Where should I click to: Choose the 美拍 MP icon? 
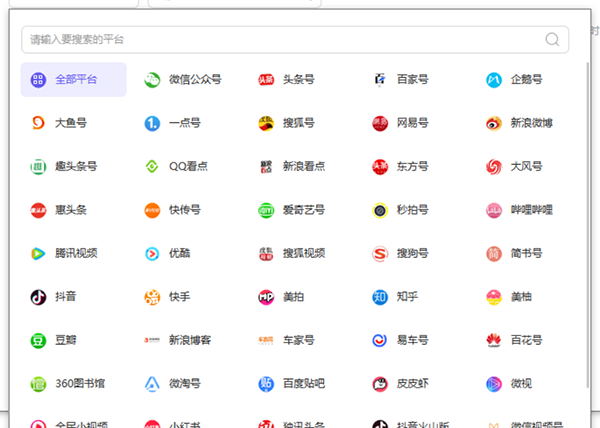(266, 297)
